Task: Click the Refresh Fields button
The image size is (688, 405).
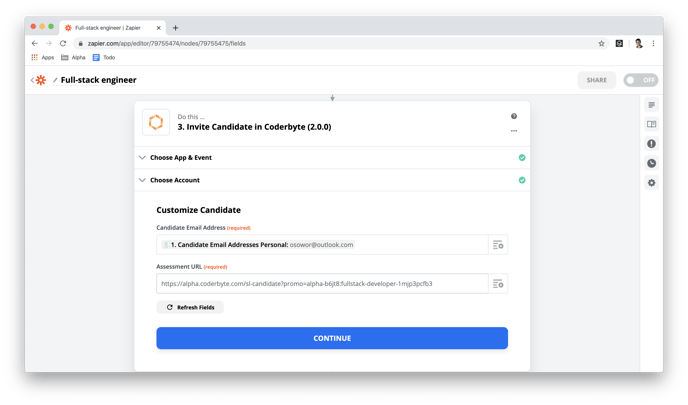Action: pyautogui.click(x=190, y=307)
